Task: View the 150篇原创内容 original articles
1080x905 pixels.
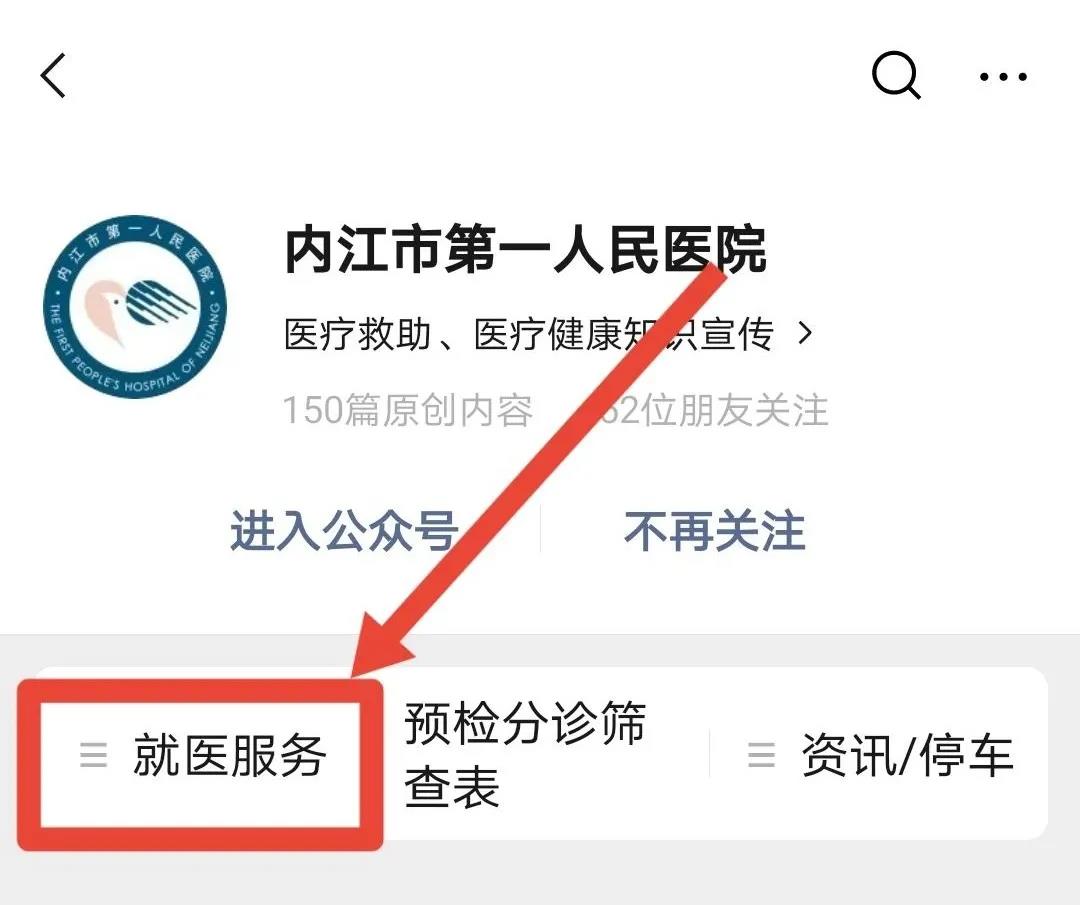Action: coord(408,410)
